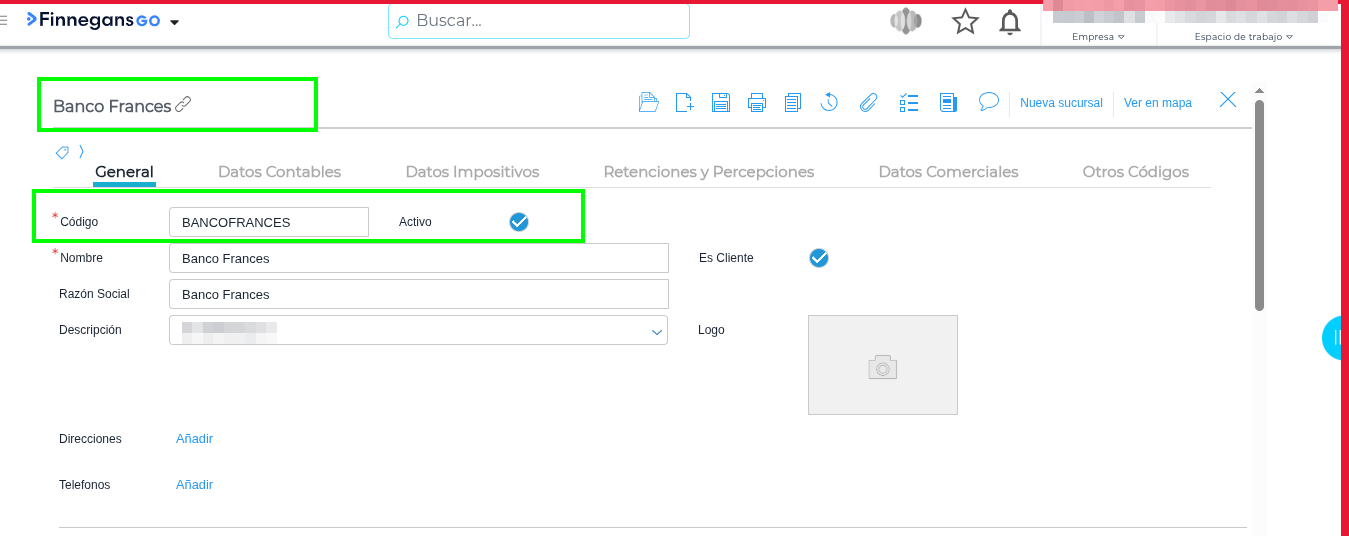Viewport: 1349px width, 536px height.
Task: Expand the Descripción dropdown
Action: pyautogui.click(x=657, y=331)
